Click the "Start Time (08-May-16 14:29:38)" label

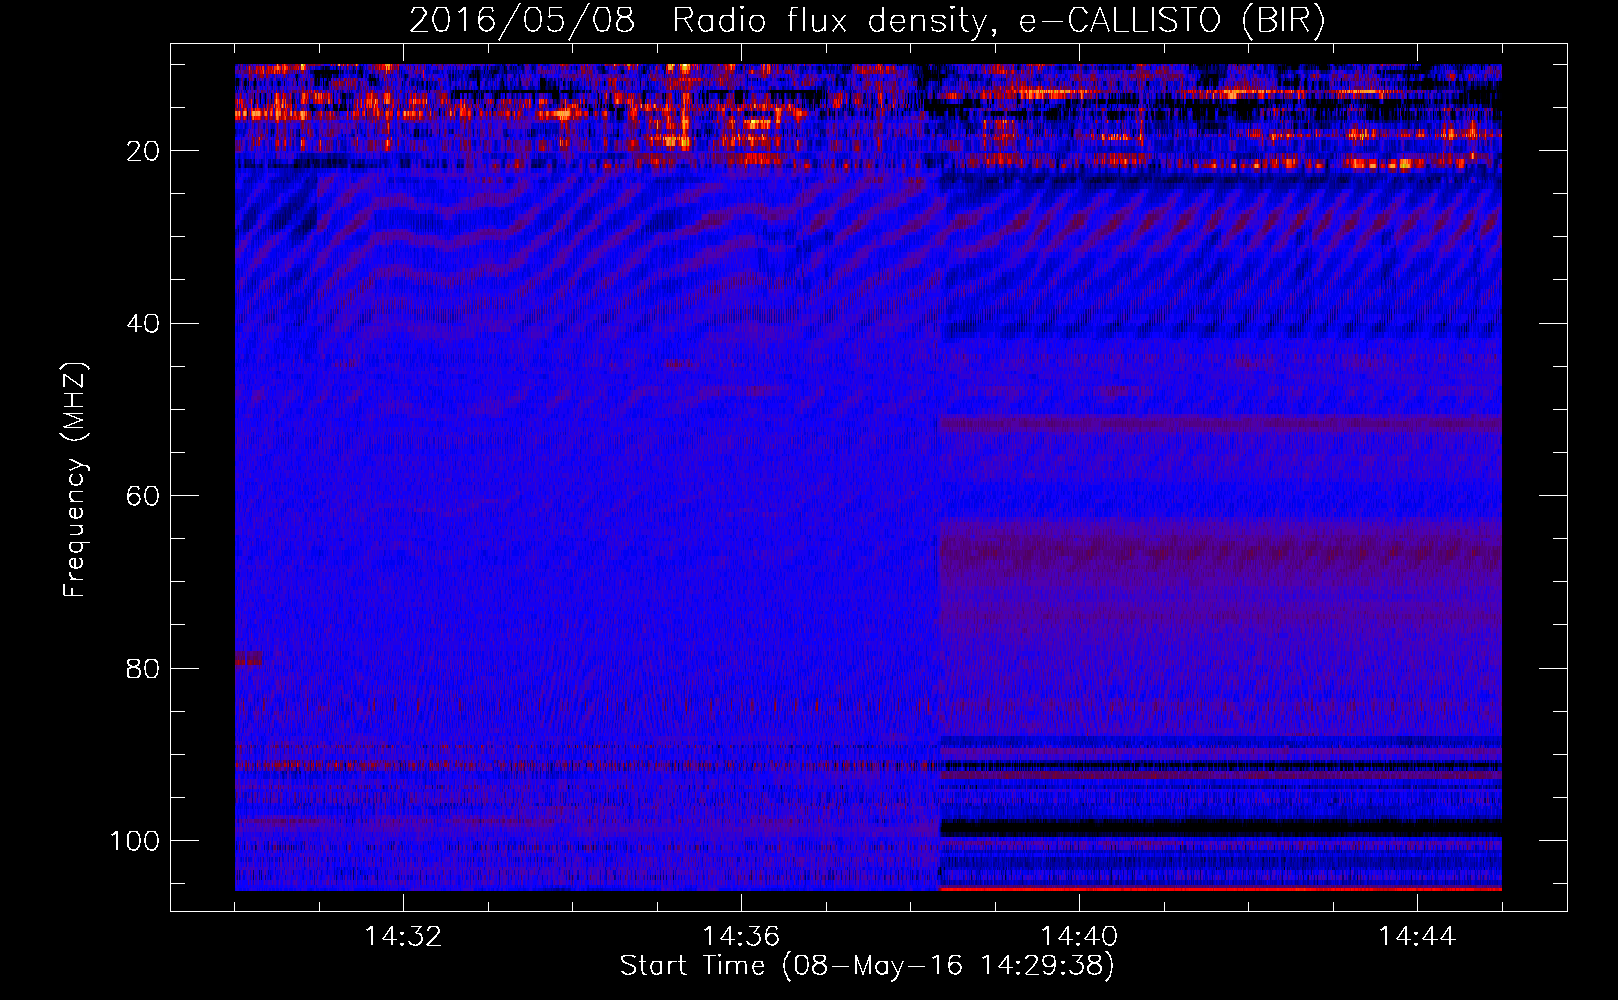(867, 966)
